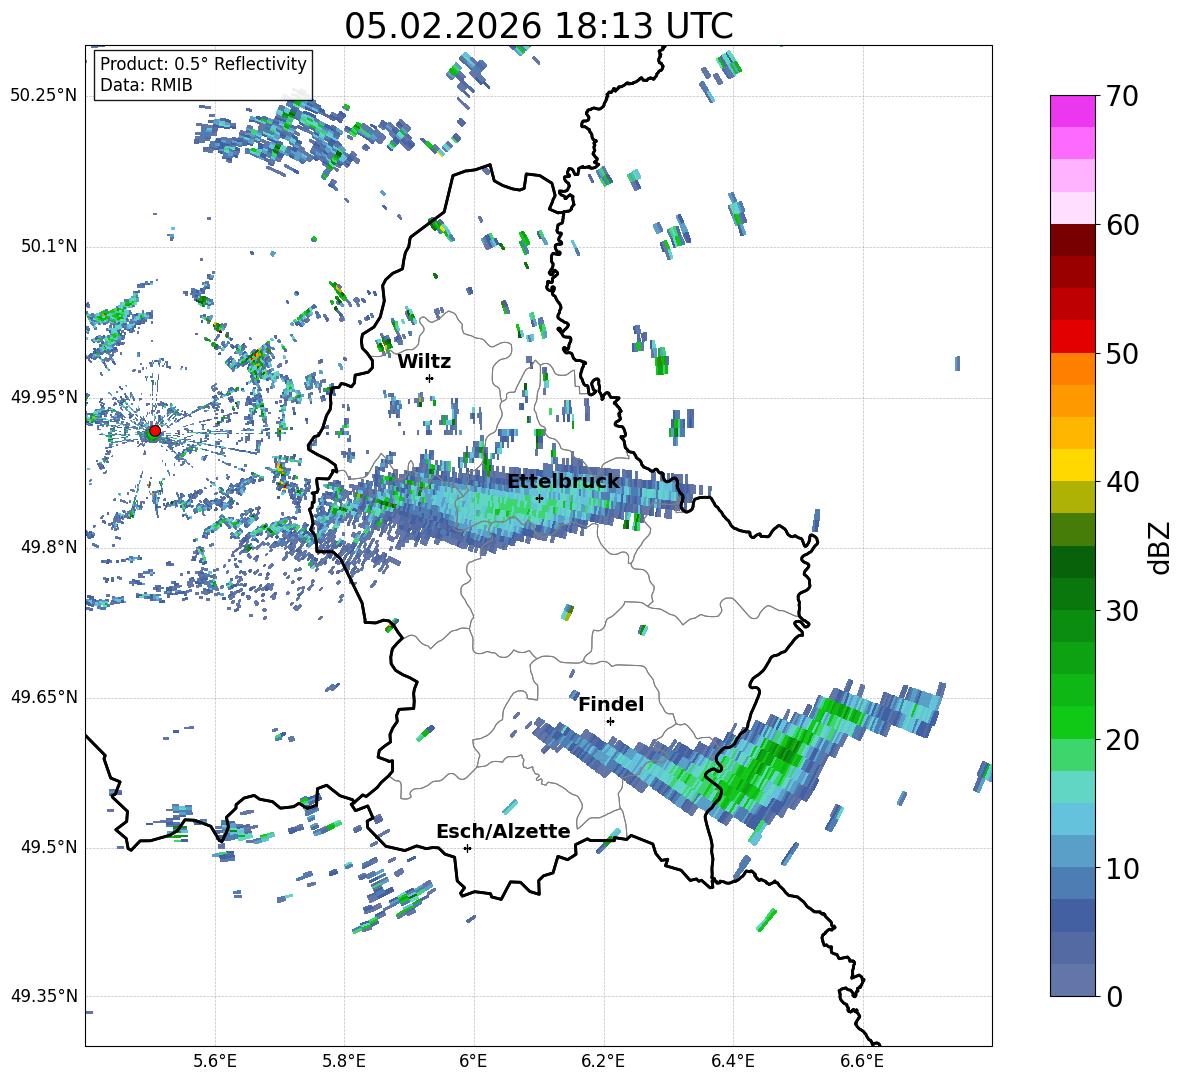Image resolution: width=1184 pixels, height=1081 pixels.
Task: Click the 6.2°E longitude label
Action: click(603, 1061)
